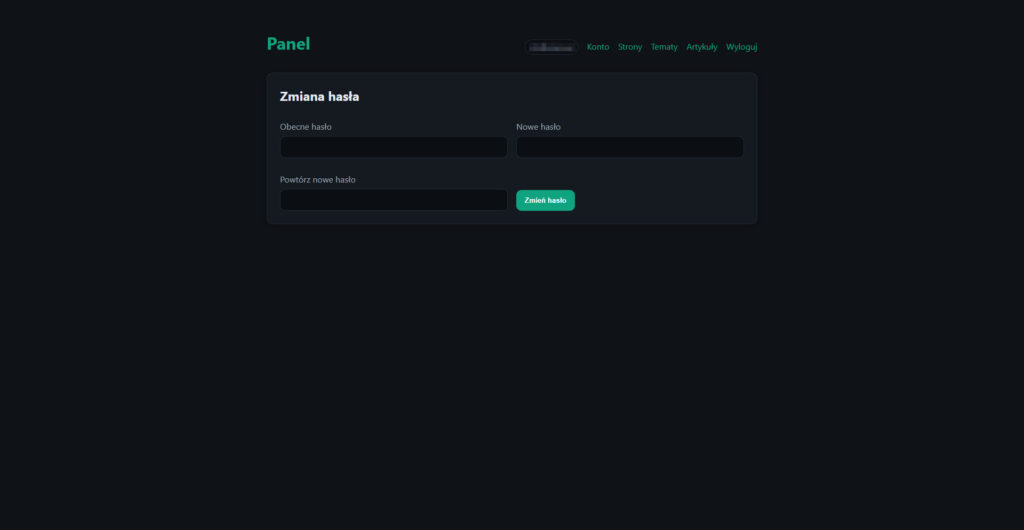
Task: Navigate to Artykuły
Action: [702, 47]
